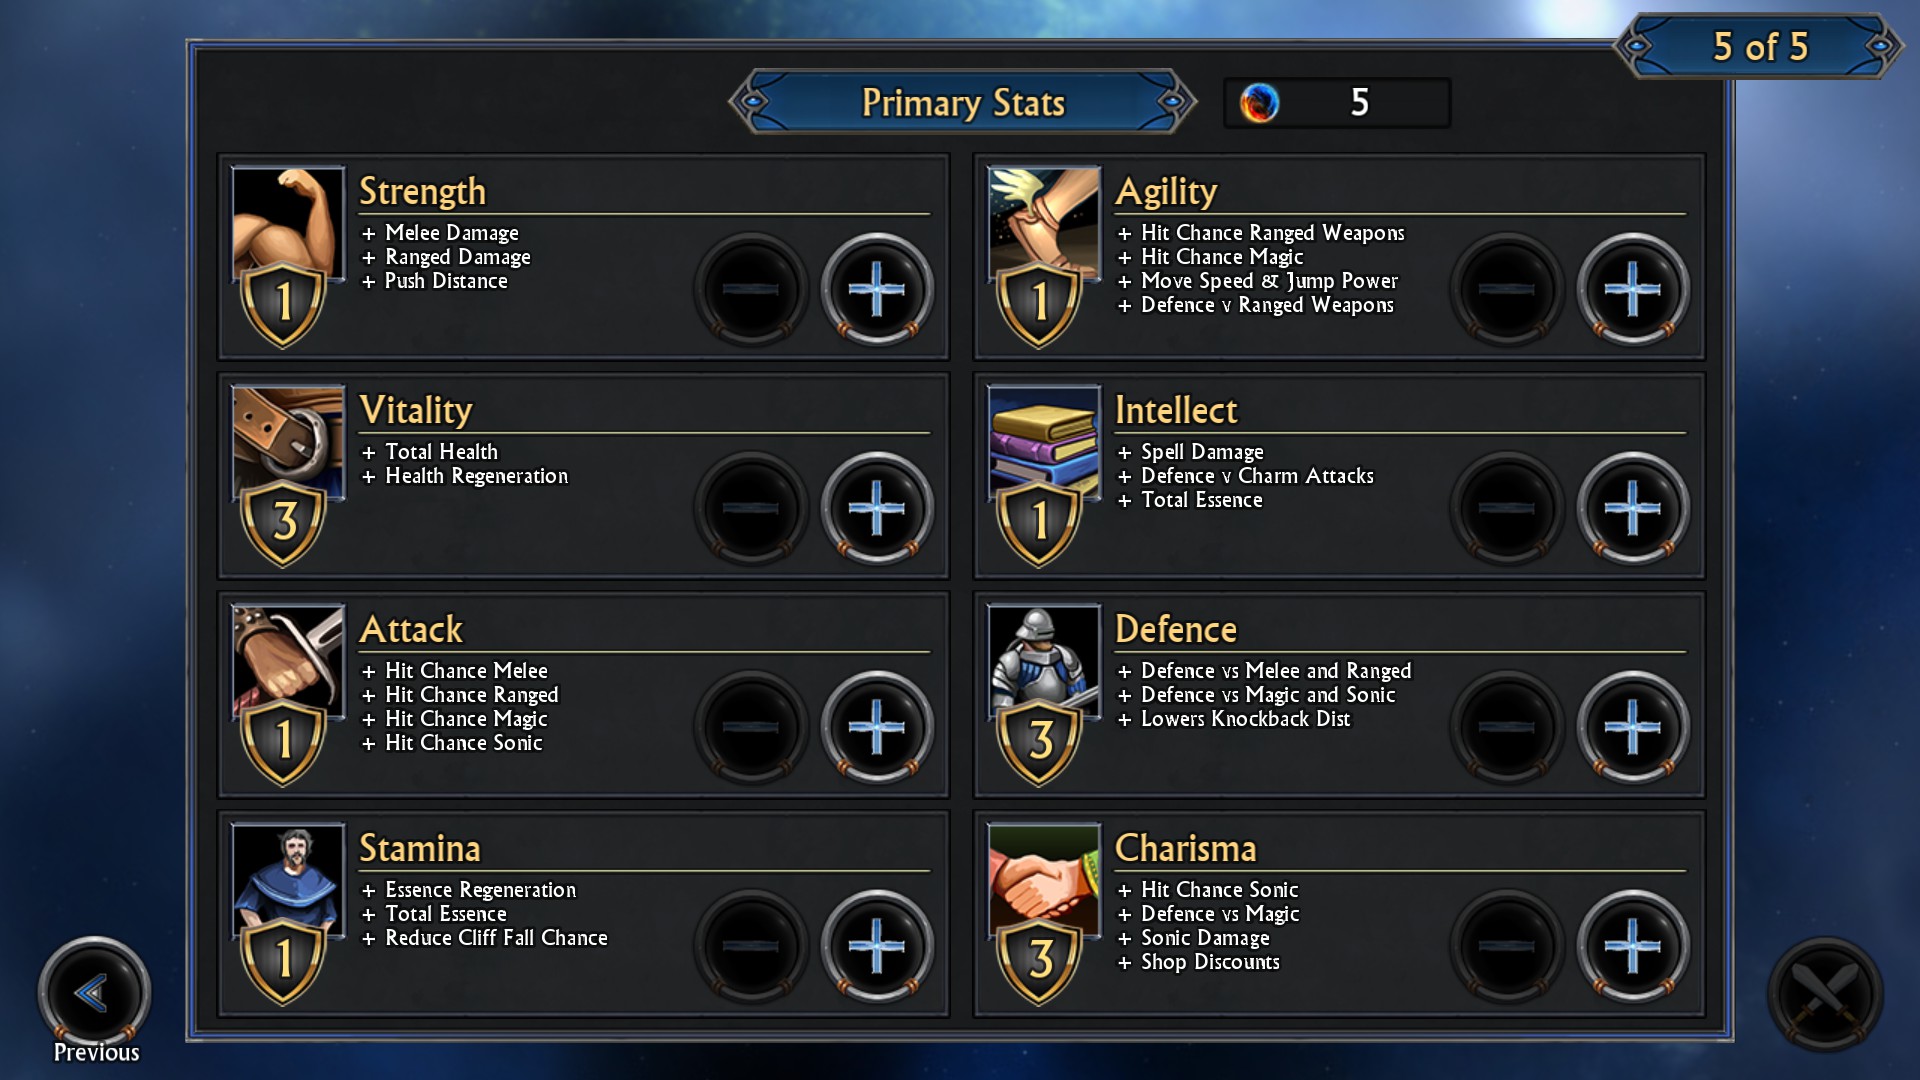Viewport: 1920px width, 1080px height.
Task: Raise Defence using the plus icon
Action: 1633,728
